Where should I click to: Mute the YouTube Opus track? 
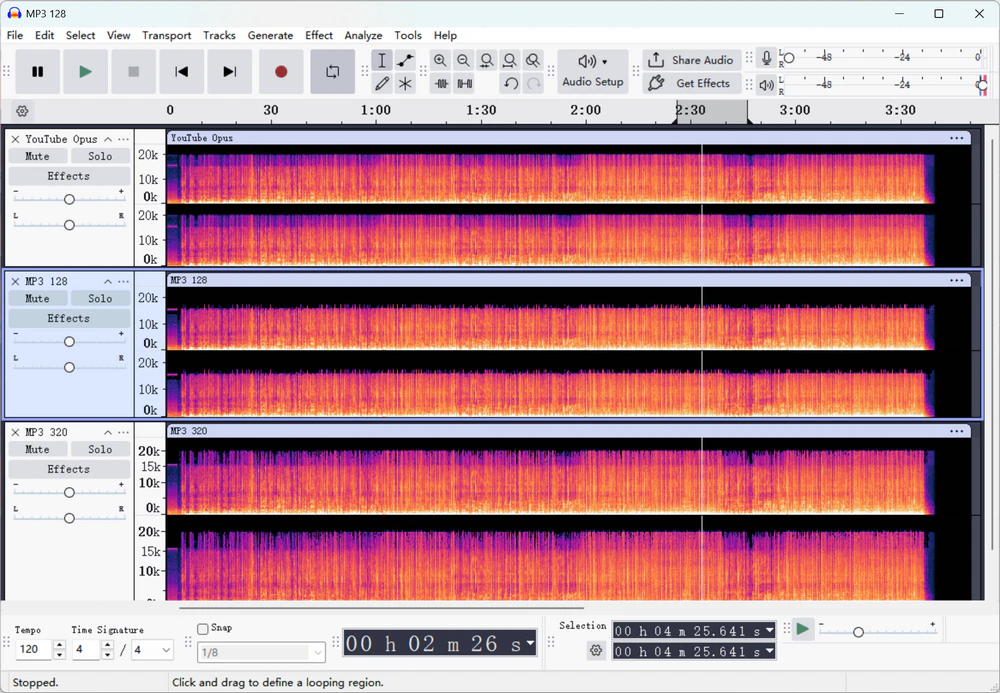click(x=37, y=156)
